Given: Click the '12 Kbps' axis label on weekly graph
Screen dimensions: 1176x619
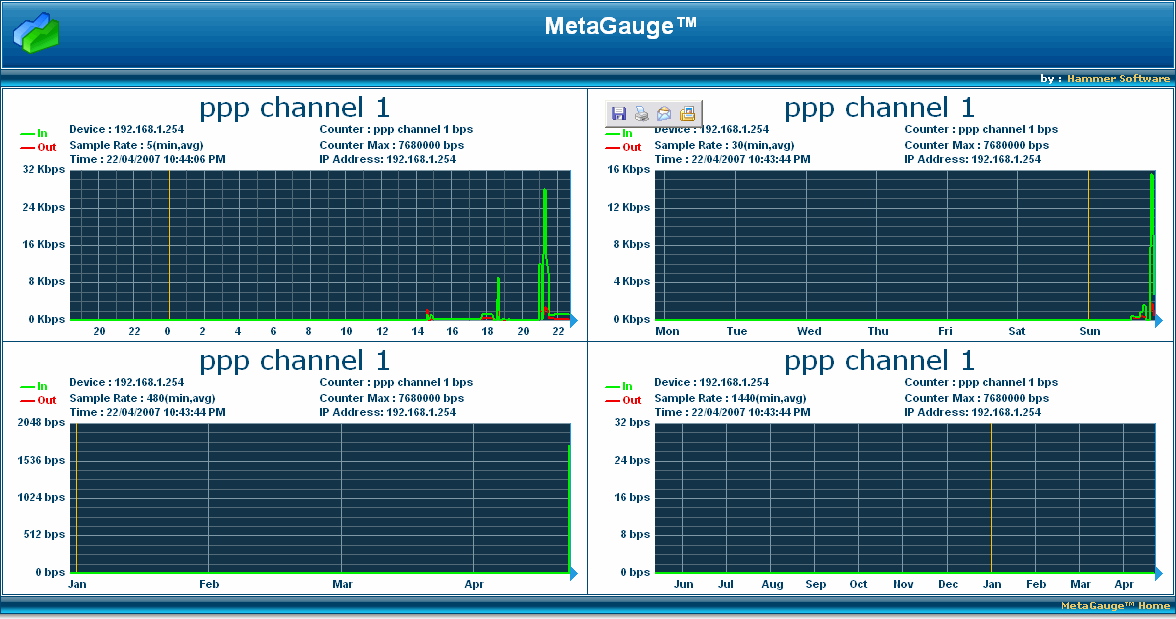Looking at the screenshot, I should click(628, 207).
